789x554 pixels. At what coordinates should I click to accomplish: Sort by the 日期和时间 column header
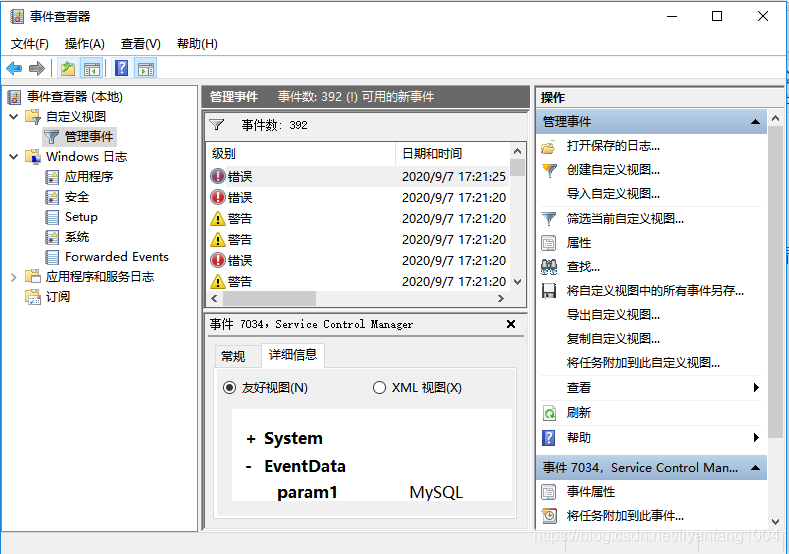coord(453,153)
